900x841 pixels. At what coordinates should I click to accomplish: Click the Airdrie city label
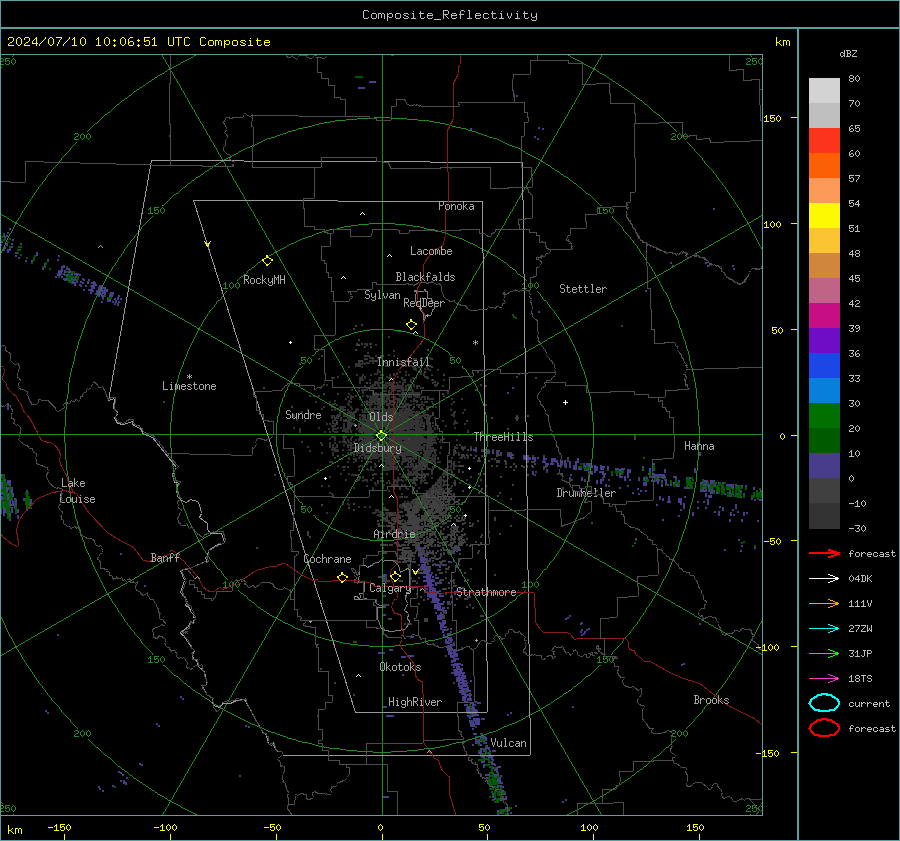coord(394,534)
